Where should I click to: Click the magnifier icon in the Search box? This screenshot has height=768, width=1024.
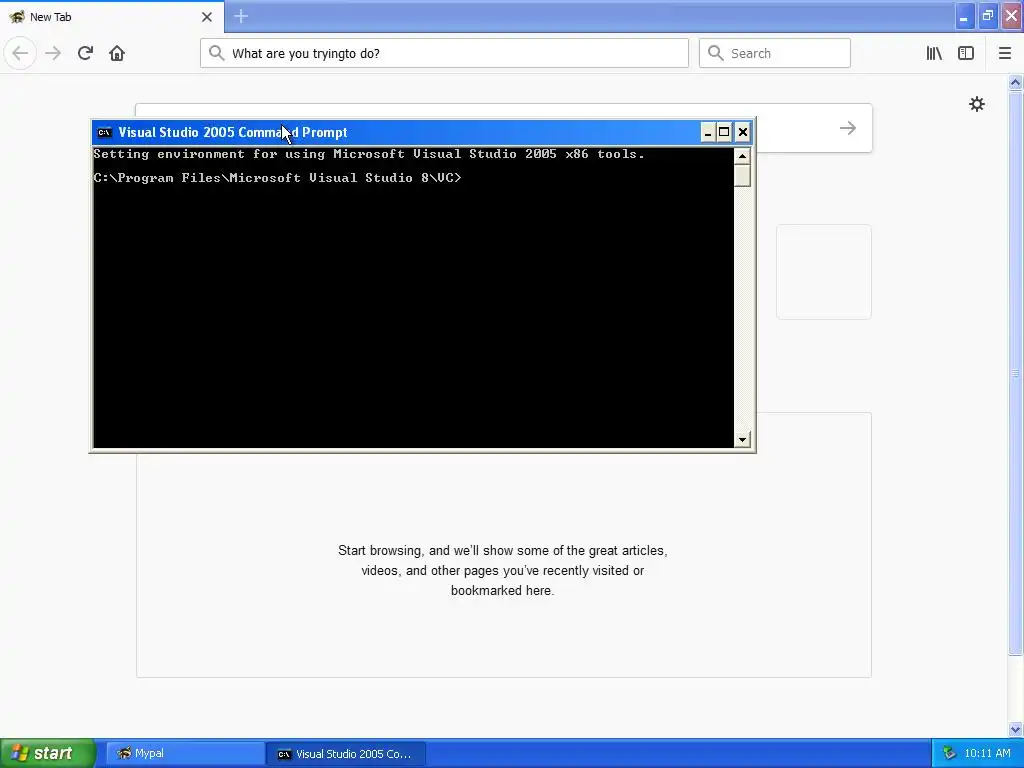(x=716, y=53)
